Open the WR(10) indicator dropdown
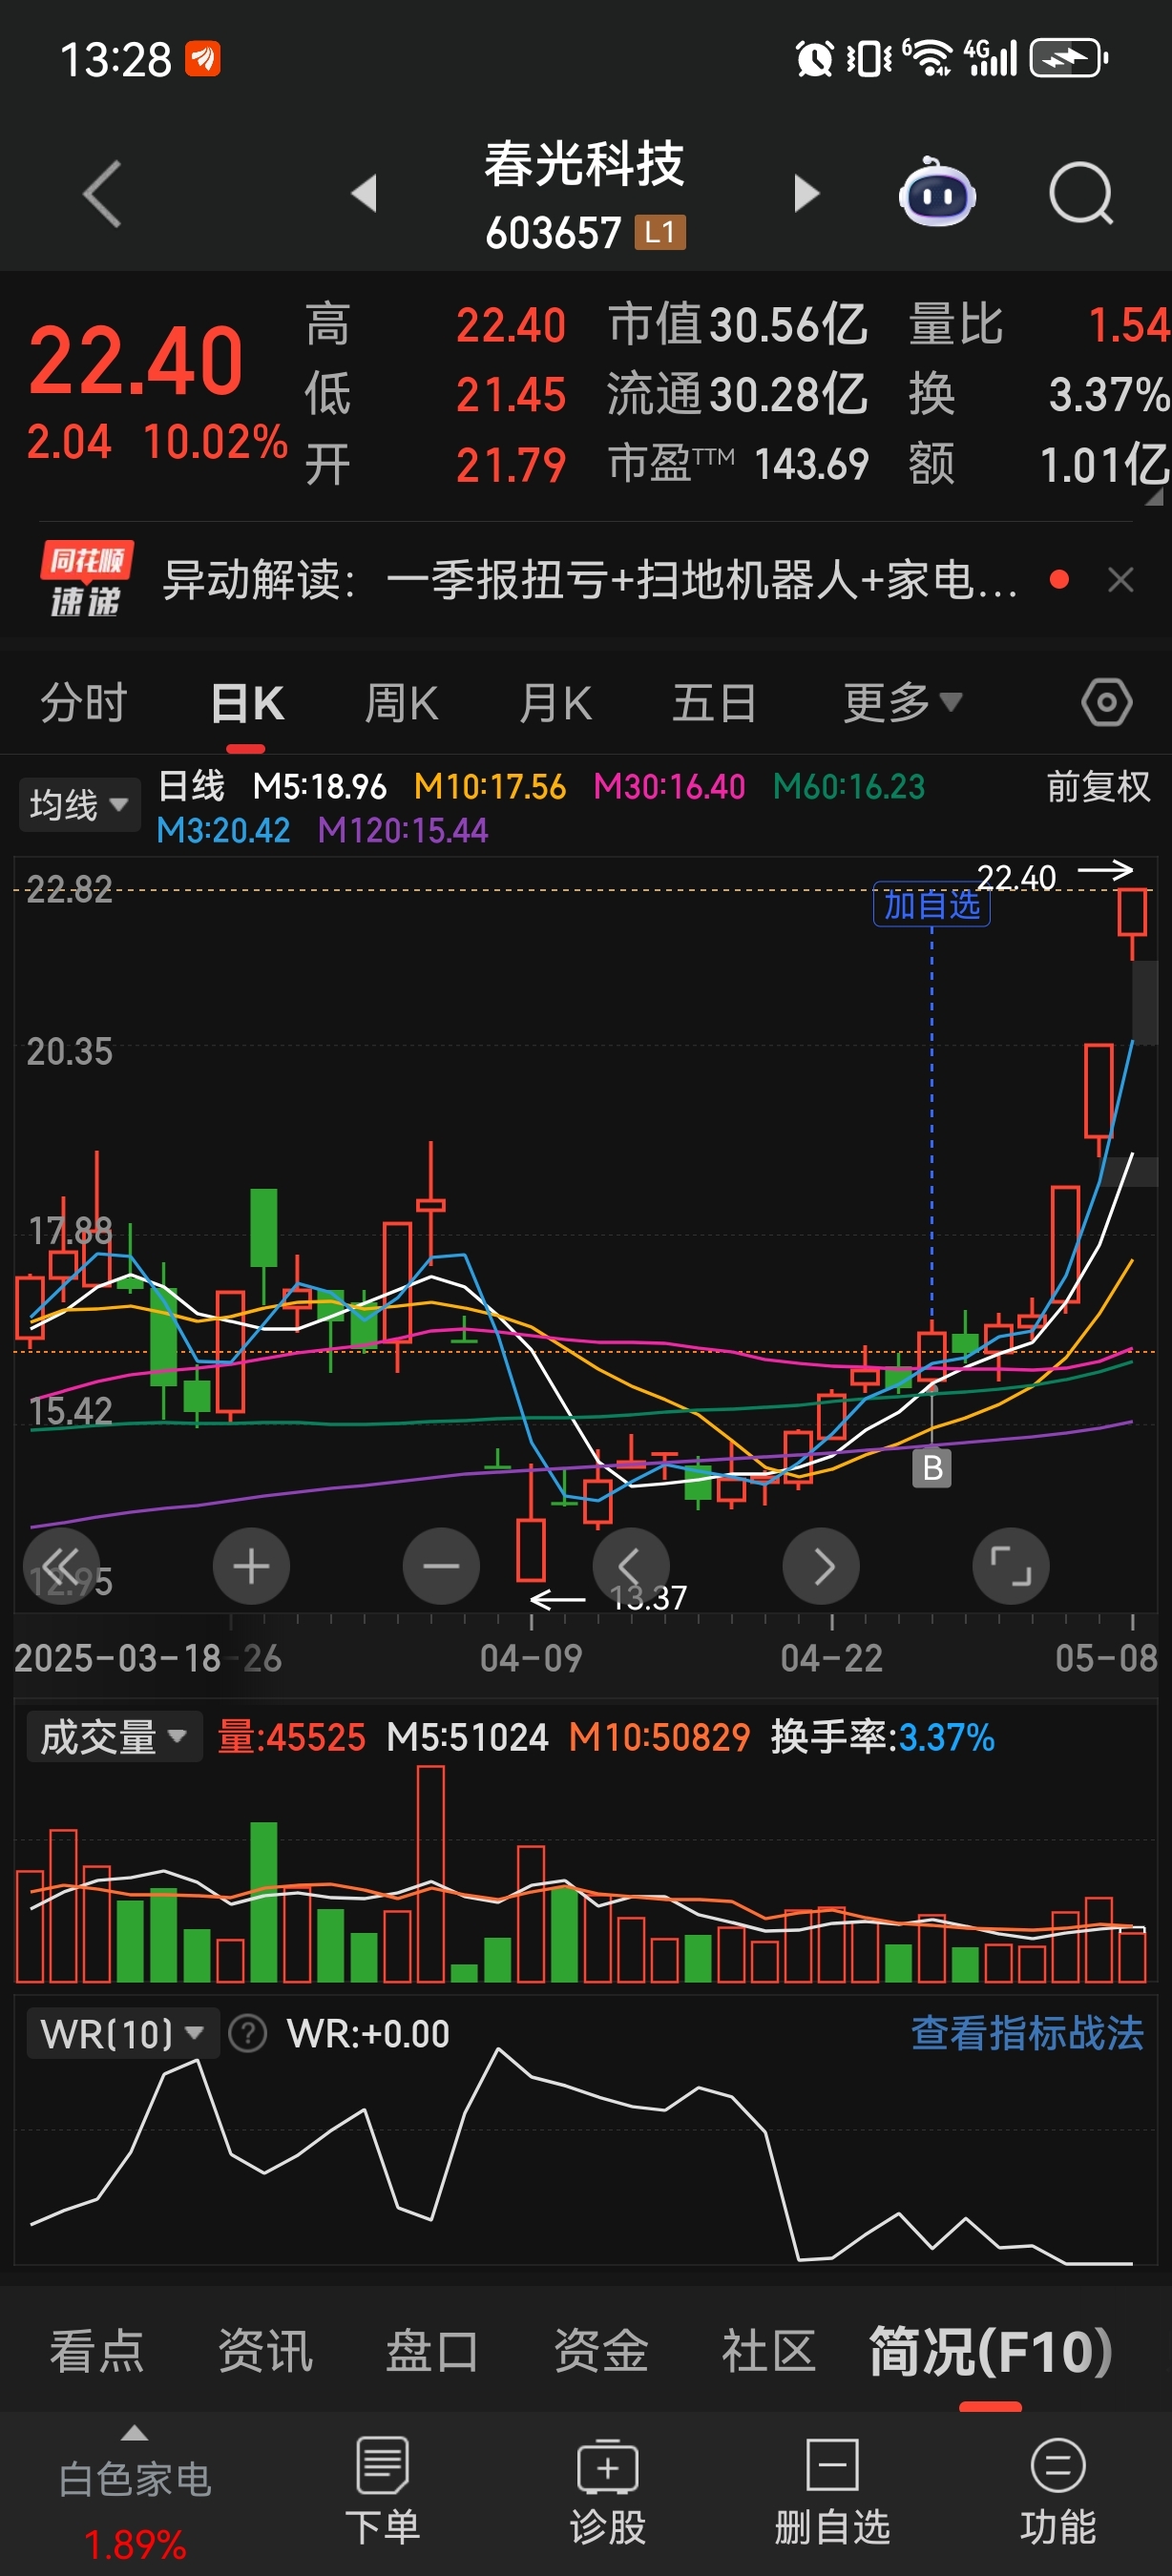The image size is (1172, 2576). (122, 2033)
